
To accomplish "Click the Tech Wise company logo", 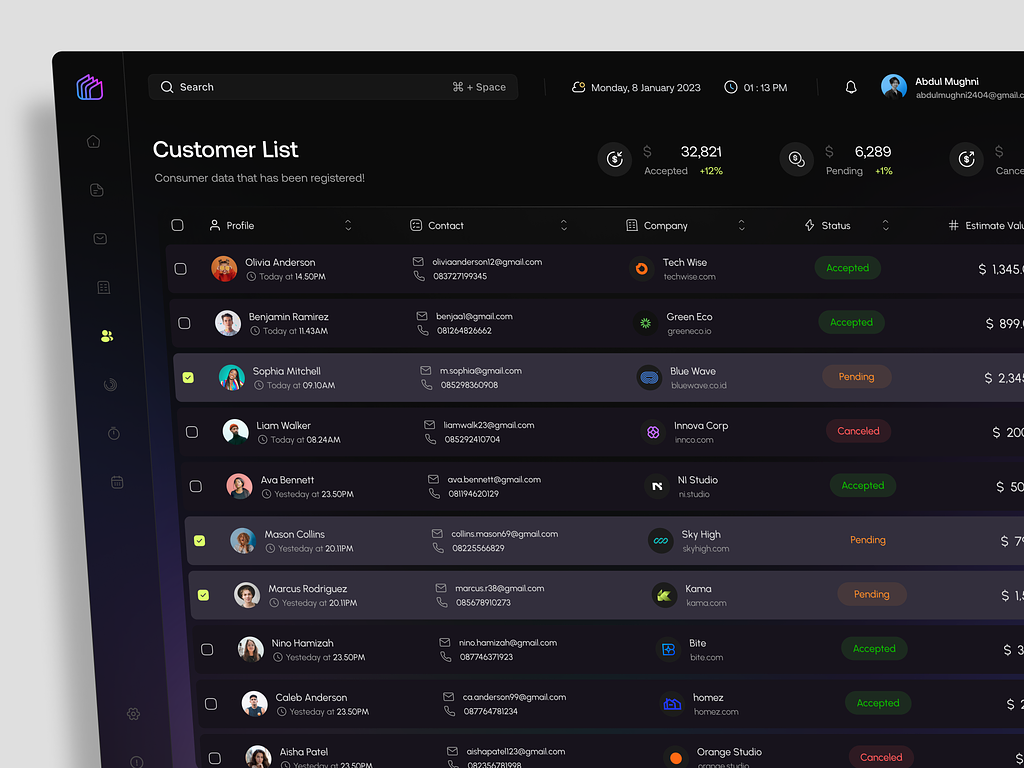I will 641,268.
